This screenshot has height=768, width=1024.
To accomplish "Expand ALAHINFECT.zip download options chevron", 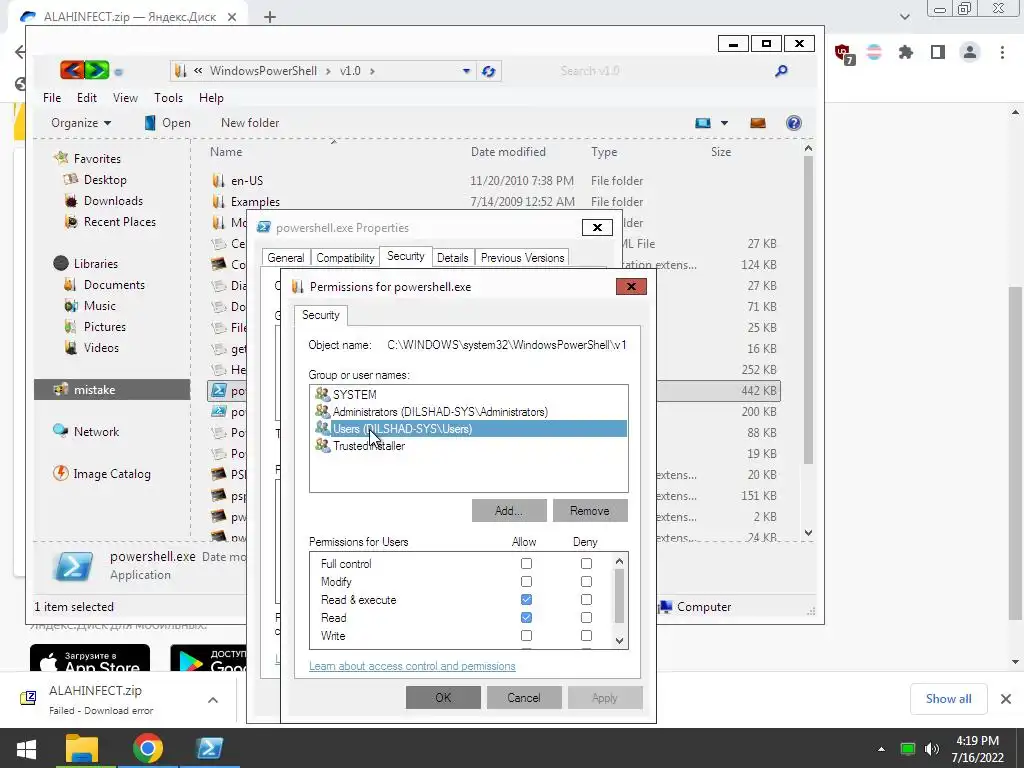I will click(x=213, y=700).
